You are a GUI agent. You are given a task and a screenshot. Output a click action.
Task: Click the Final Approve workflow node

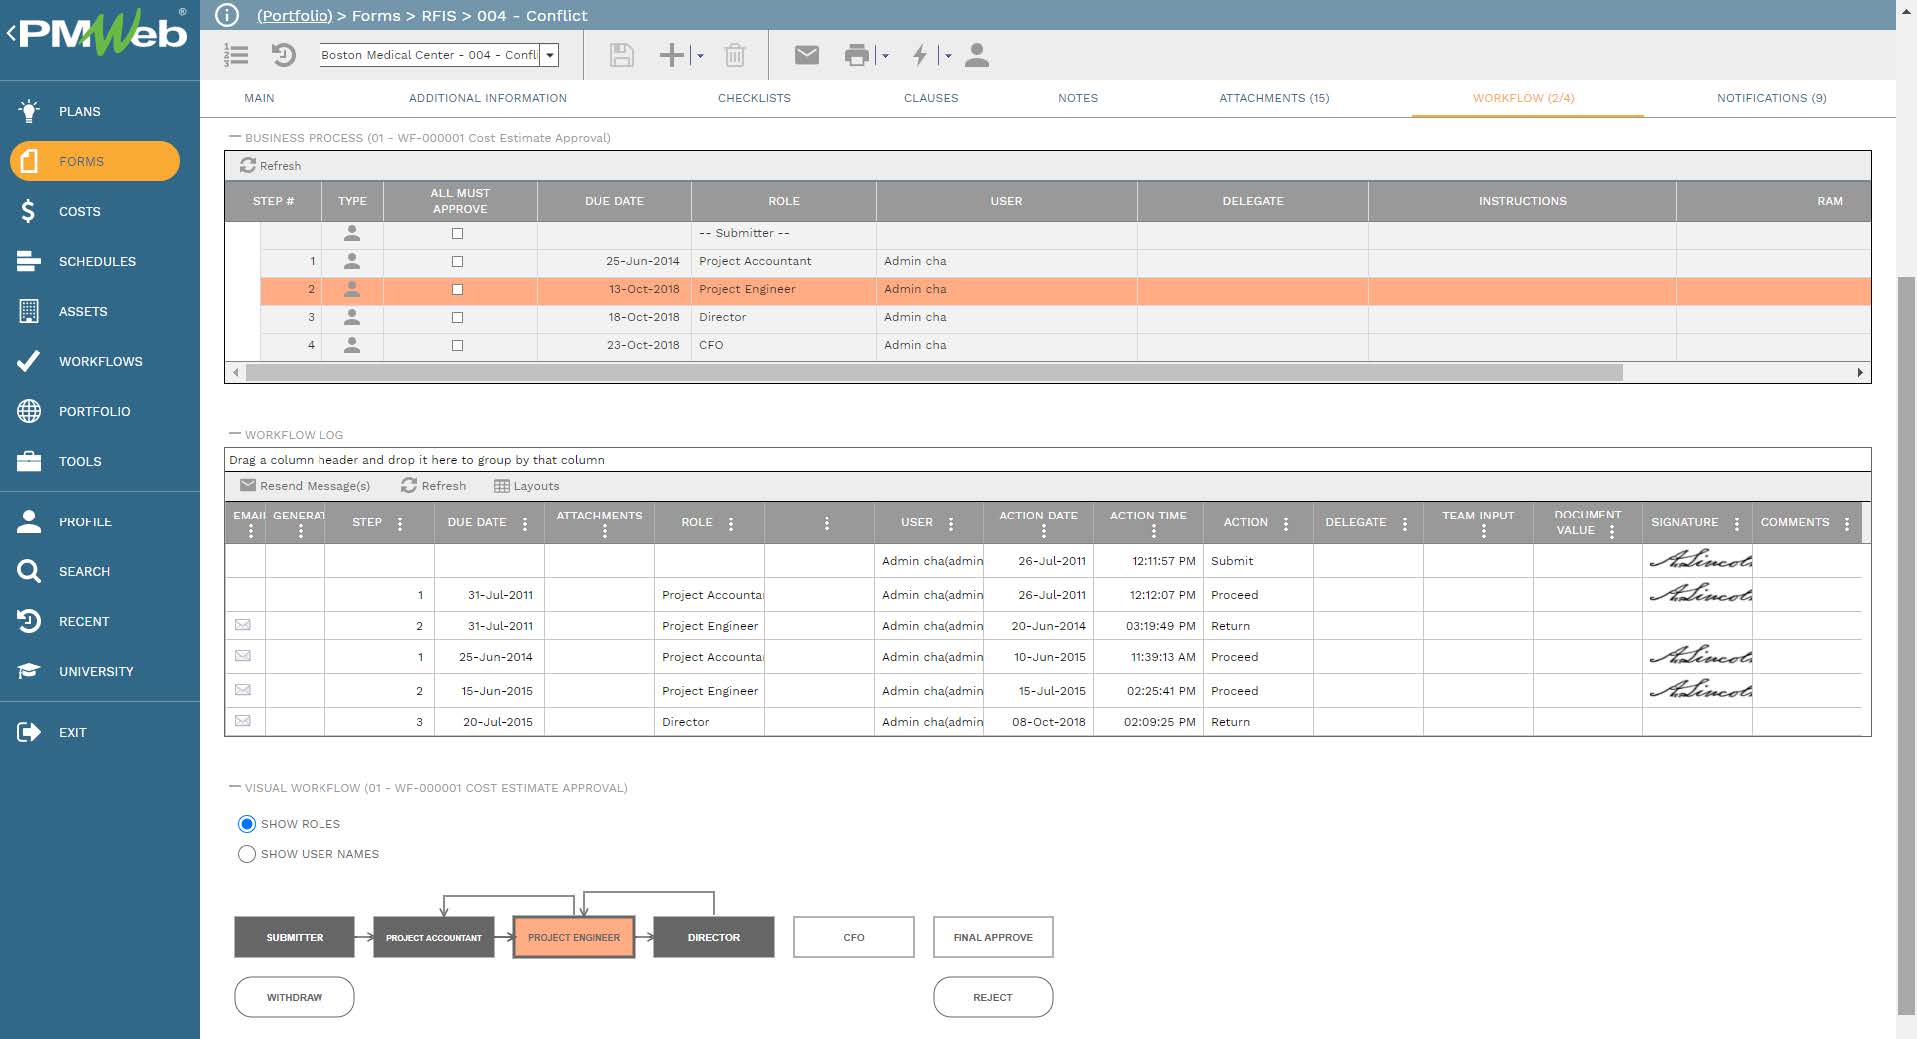pyautogui.click(x=993, y=937)
